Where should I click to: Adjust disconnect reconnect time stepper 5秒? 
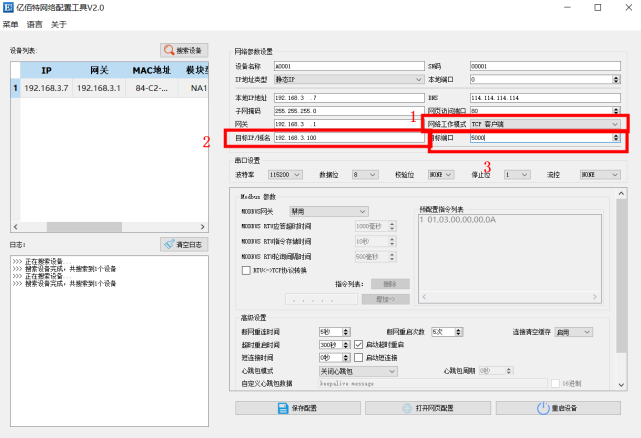[346, 332]
